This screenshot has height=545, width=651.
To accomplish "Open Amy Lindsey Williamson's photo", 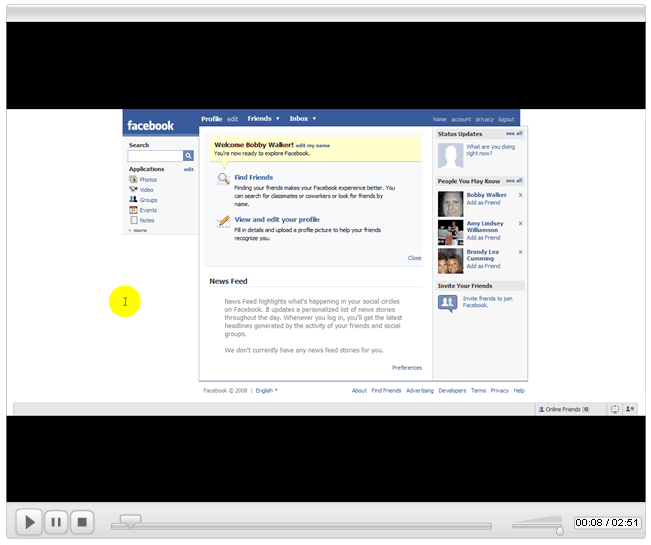I will [x=450, y=232].
